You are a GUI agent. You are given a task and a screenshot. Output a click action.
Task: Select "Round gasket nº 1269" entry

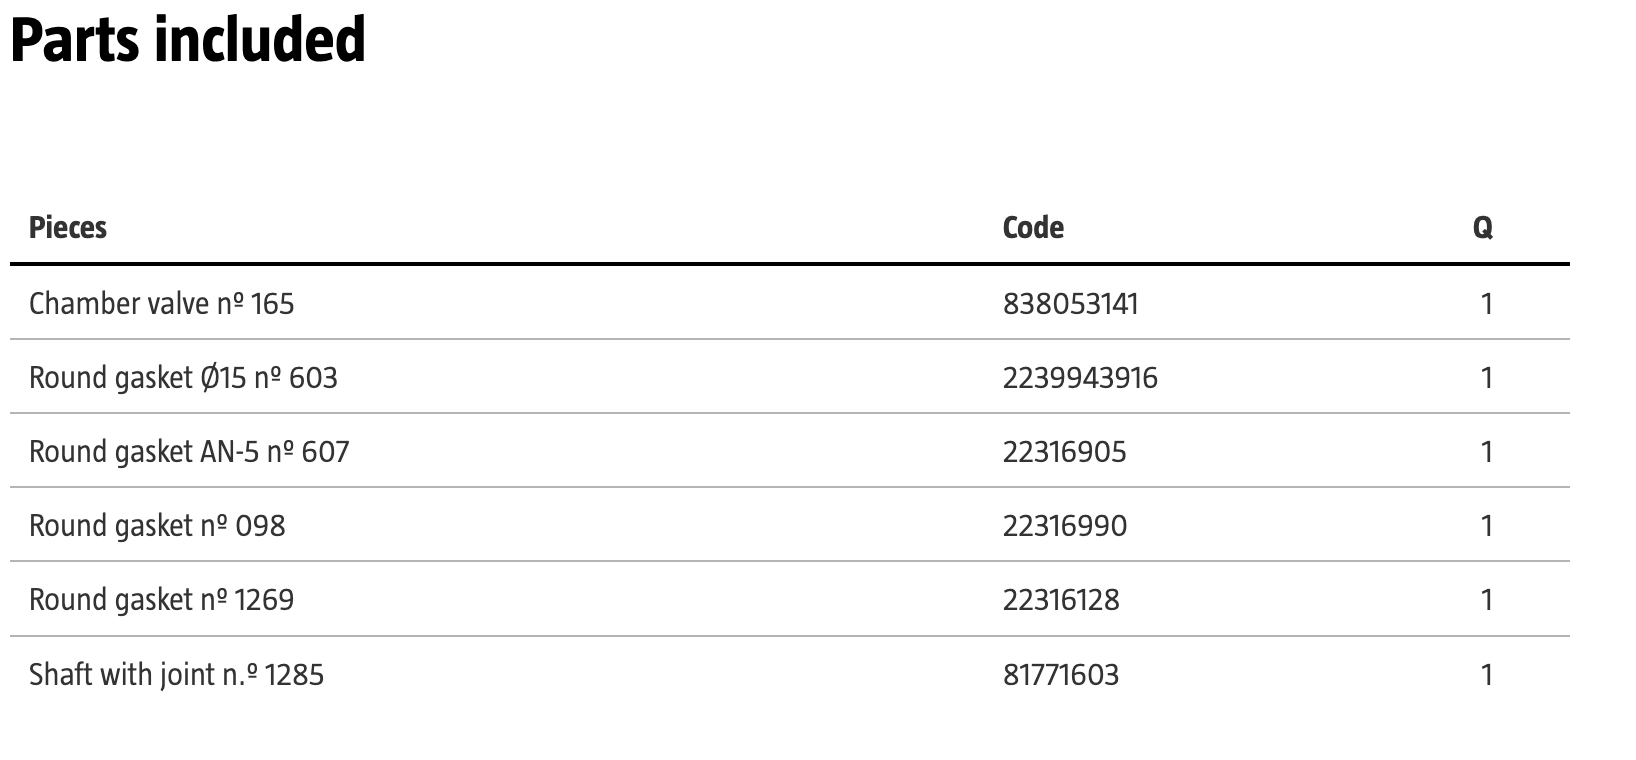coord(161,599)
